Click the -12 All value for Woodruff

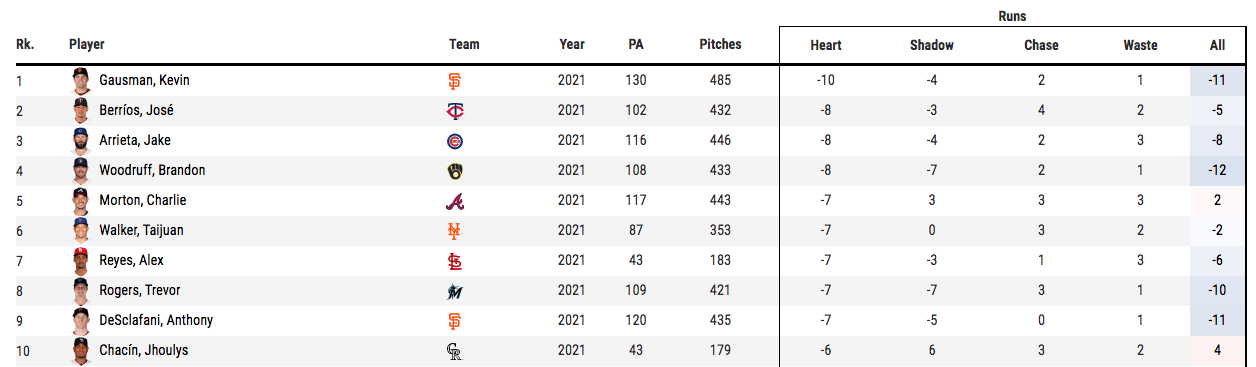point(1217,170)
